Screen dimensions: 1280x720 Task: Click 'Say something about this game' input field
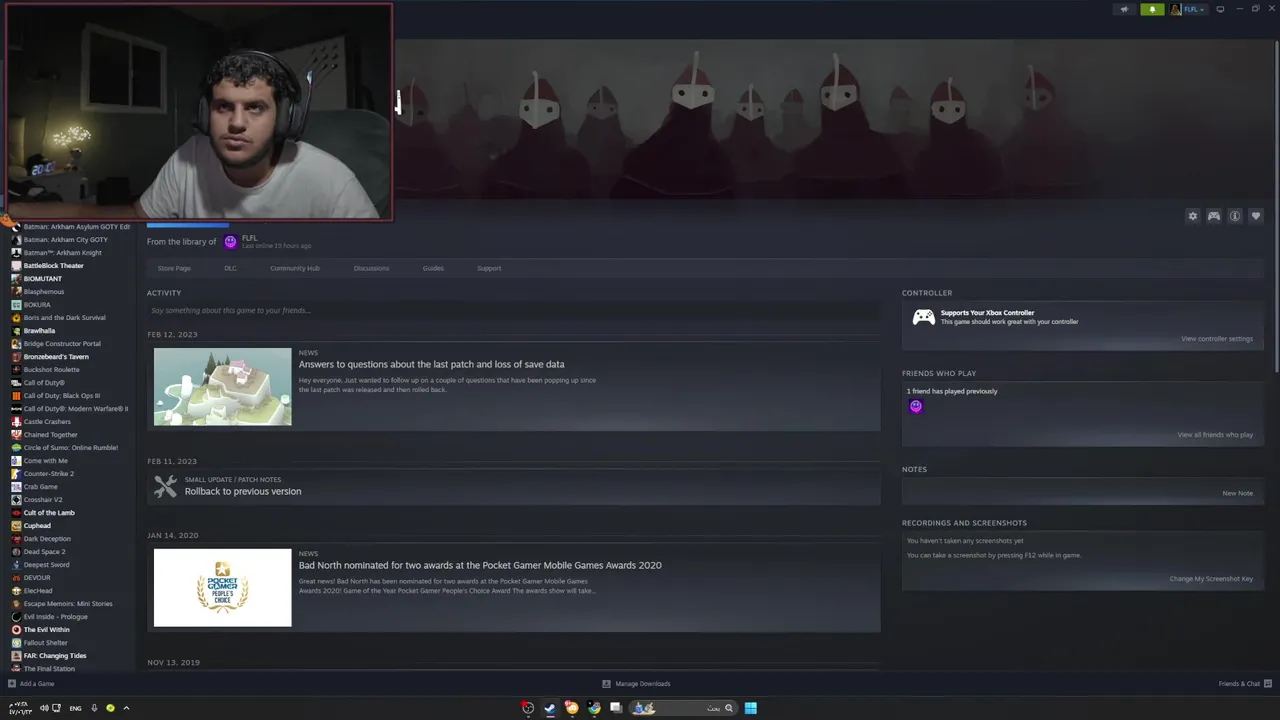coord(514,311)
